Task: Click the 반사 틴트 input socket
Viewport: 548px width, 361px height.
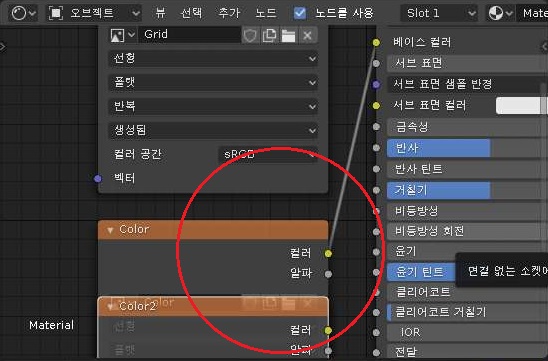Action: (376, 169)
